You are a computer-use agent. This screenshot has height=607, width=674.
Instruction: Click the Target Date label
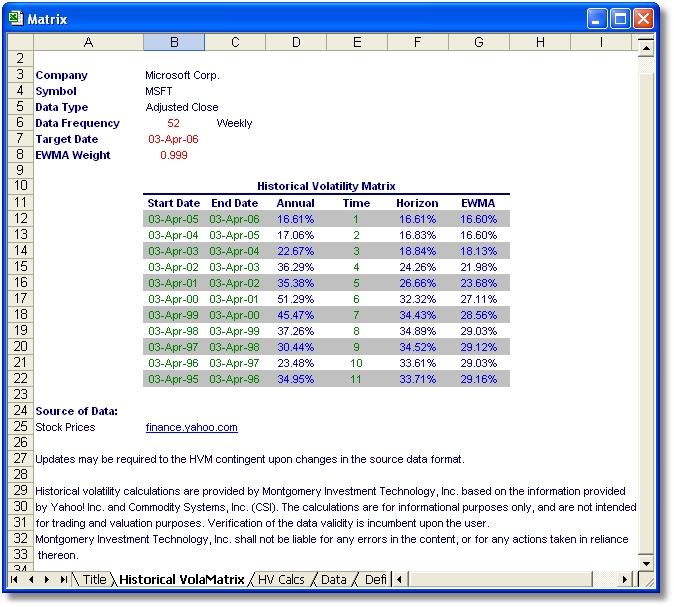67,139
